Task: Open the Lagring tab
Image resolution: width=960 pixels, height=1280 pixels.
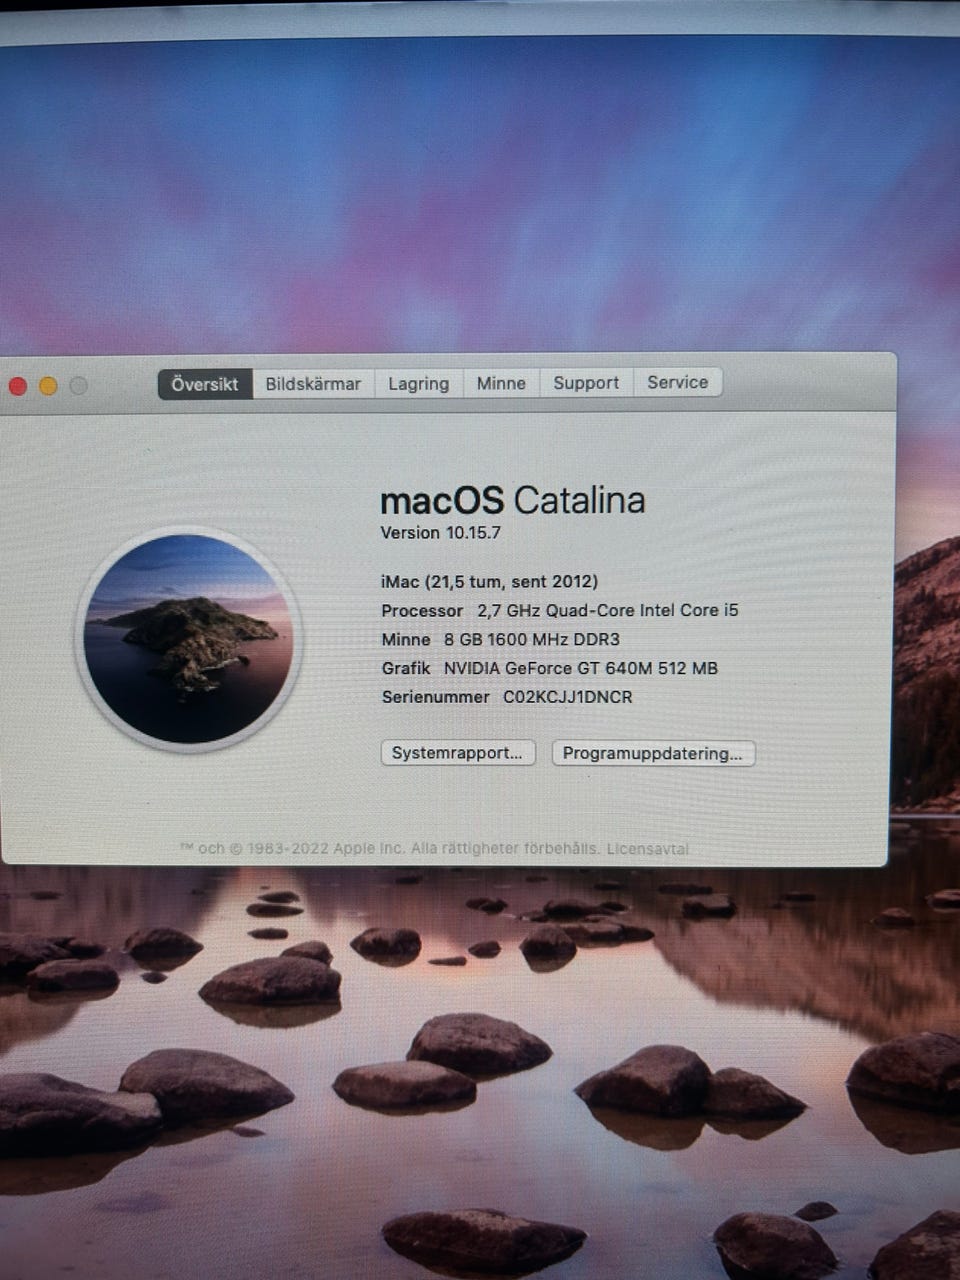Action: 418,384
